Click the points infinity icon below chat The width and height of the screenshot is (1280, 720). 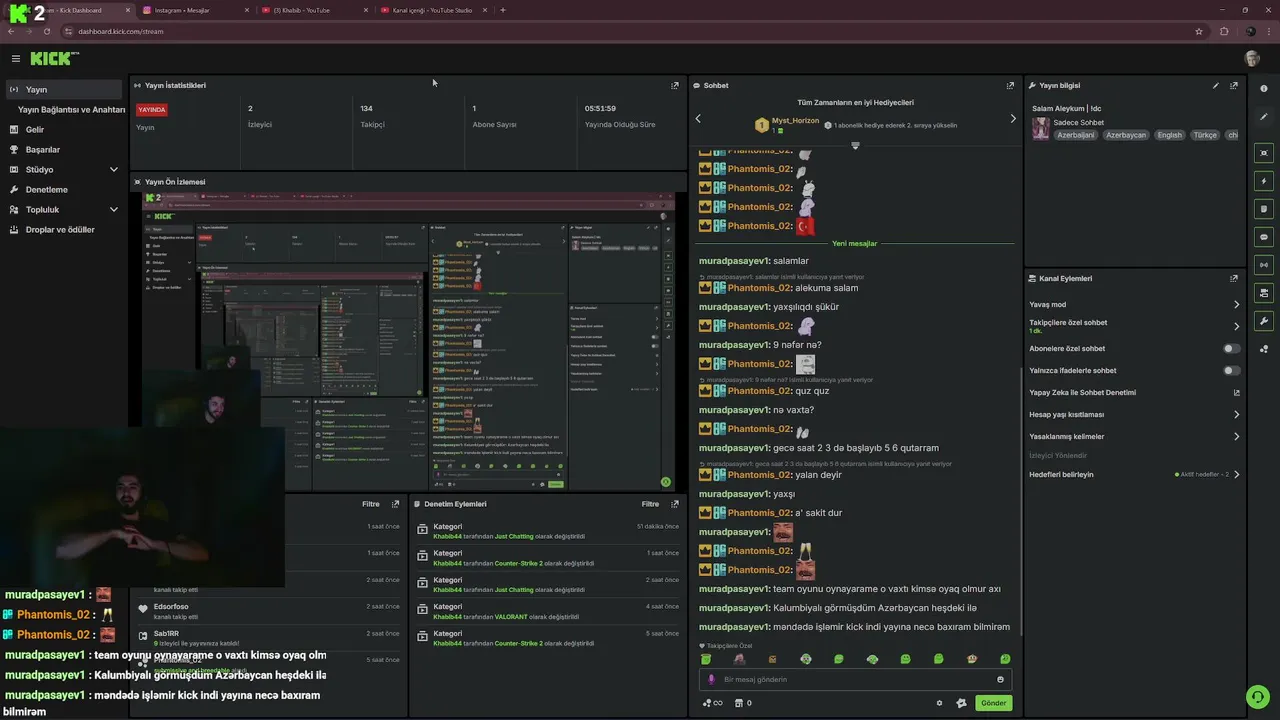pyautogui.click(x=712, y=703)
